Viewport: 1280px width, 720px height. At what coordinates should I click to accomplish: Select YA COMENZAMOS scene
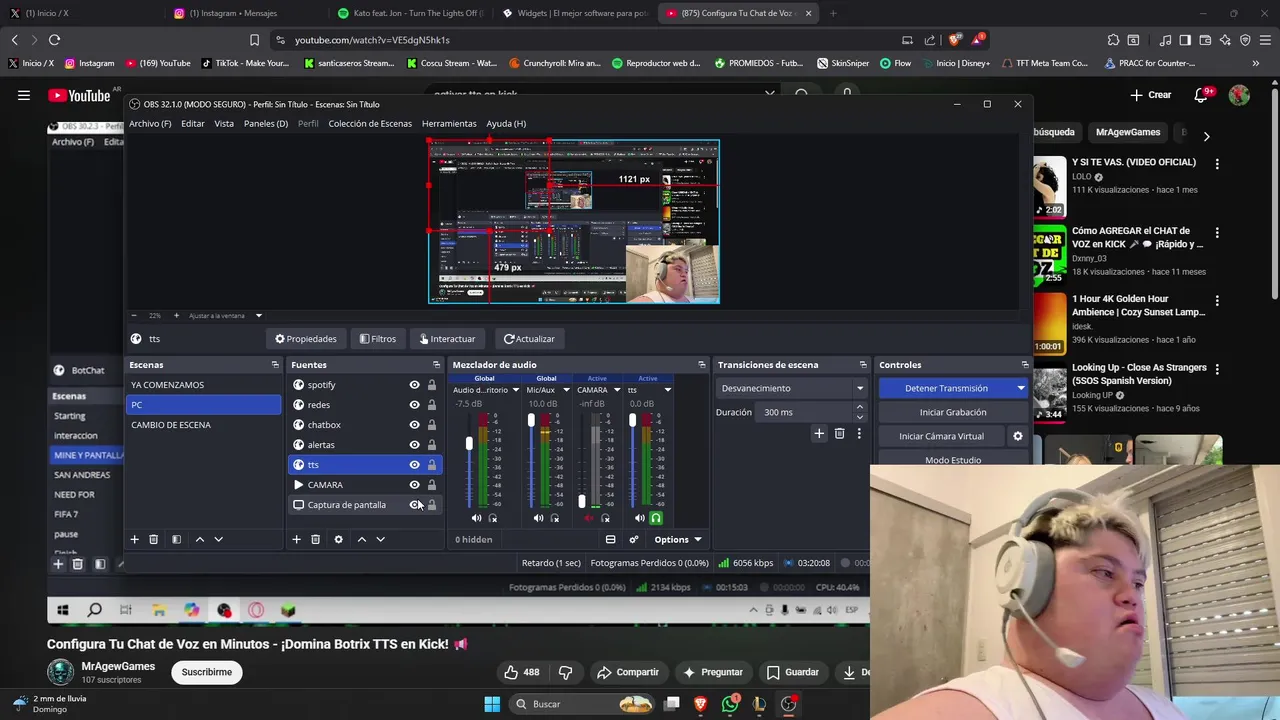coord(204,385)
